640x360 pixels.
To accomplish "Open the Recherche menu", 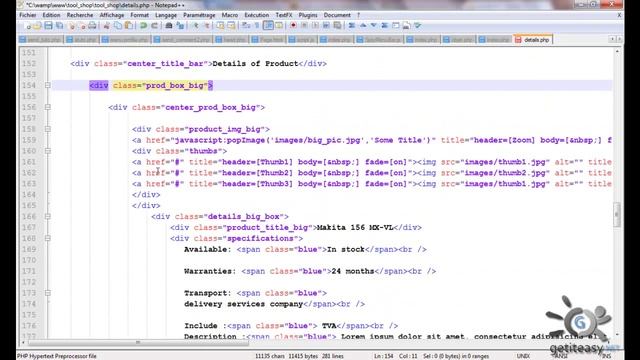I will tap(80, 15).
